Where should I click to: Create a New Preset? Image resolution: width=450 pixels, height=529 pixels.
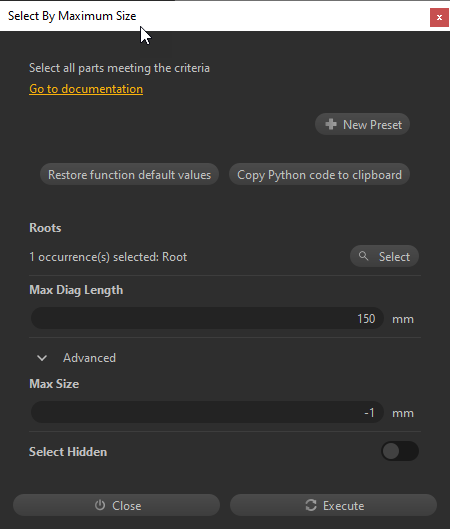362,124
